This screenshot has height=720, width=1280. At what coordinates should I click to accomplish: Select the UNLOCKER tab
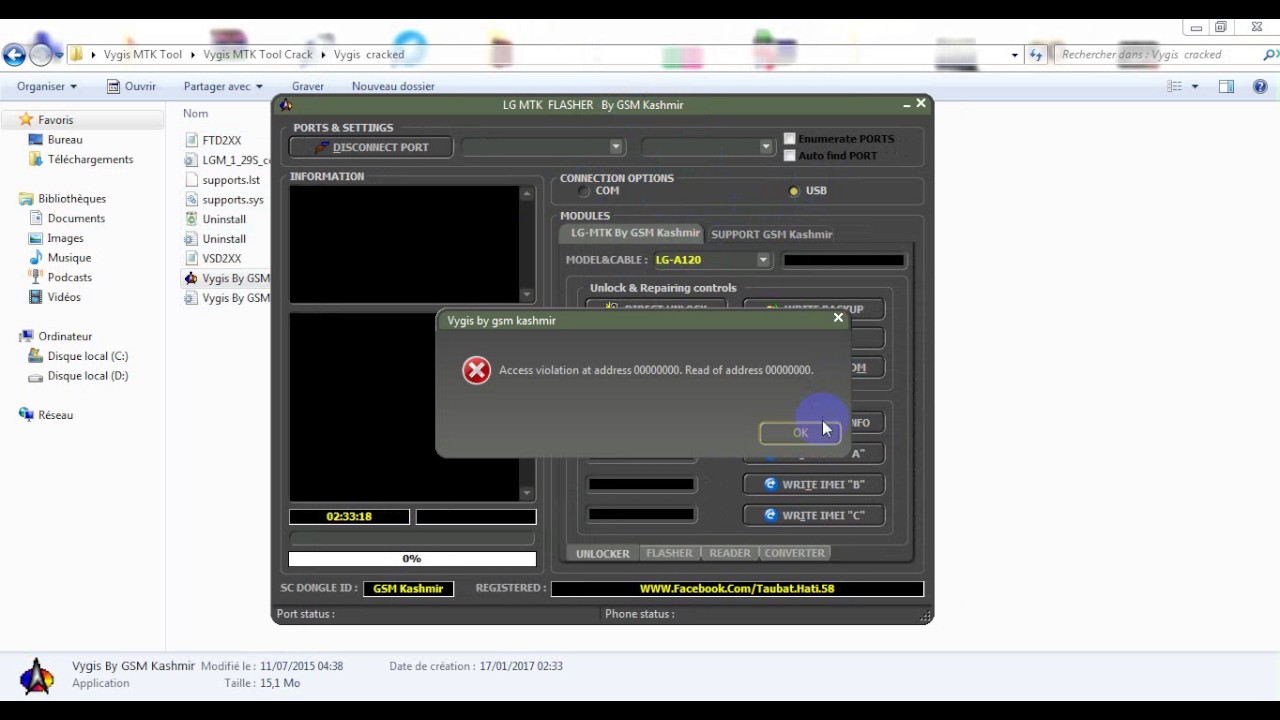coord(603,553)
